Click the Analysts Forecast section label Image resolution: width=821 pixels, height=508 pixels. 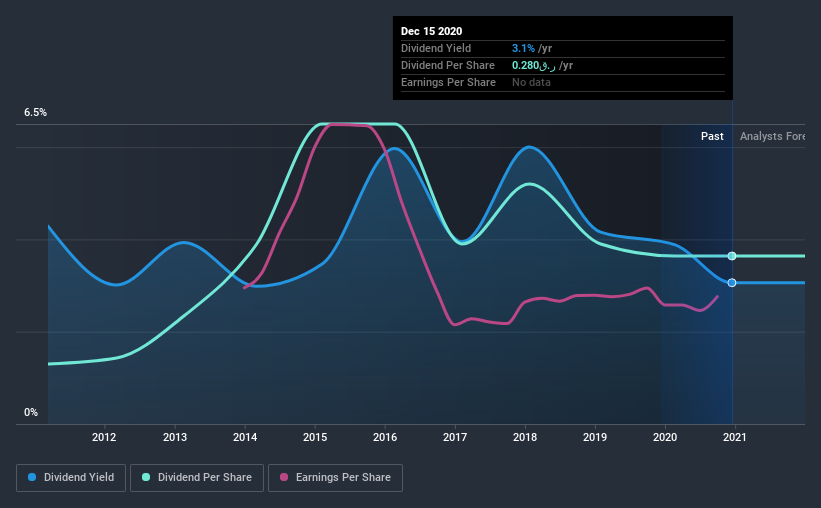pyautogui.click(x=772, y=136)
